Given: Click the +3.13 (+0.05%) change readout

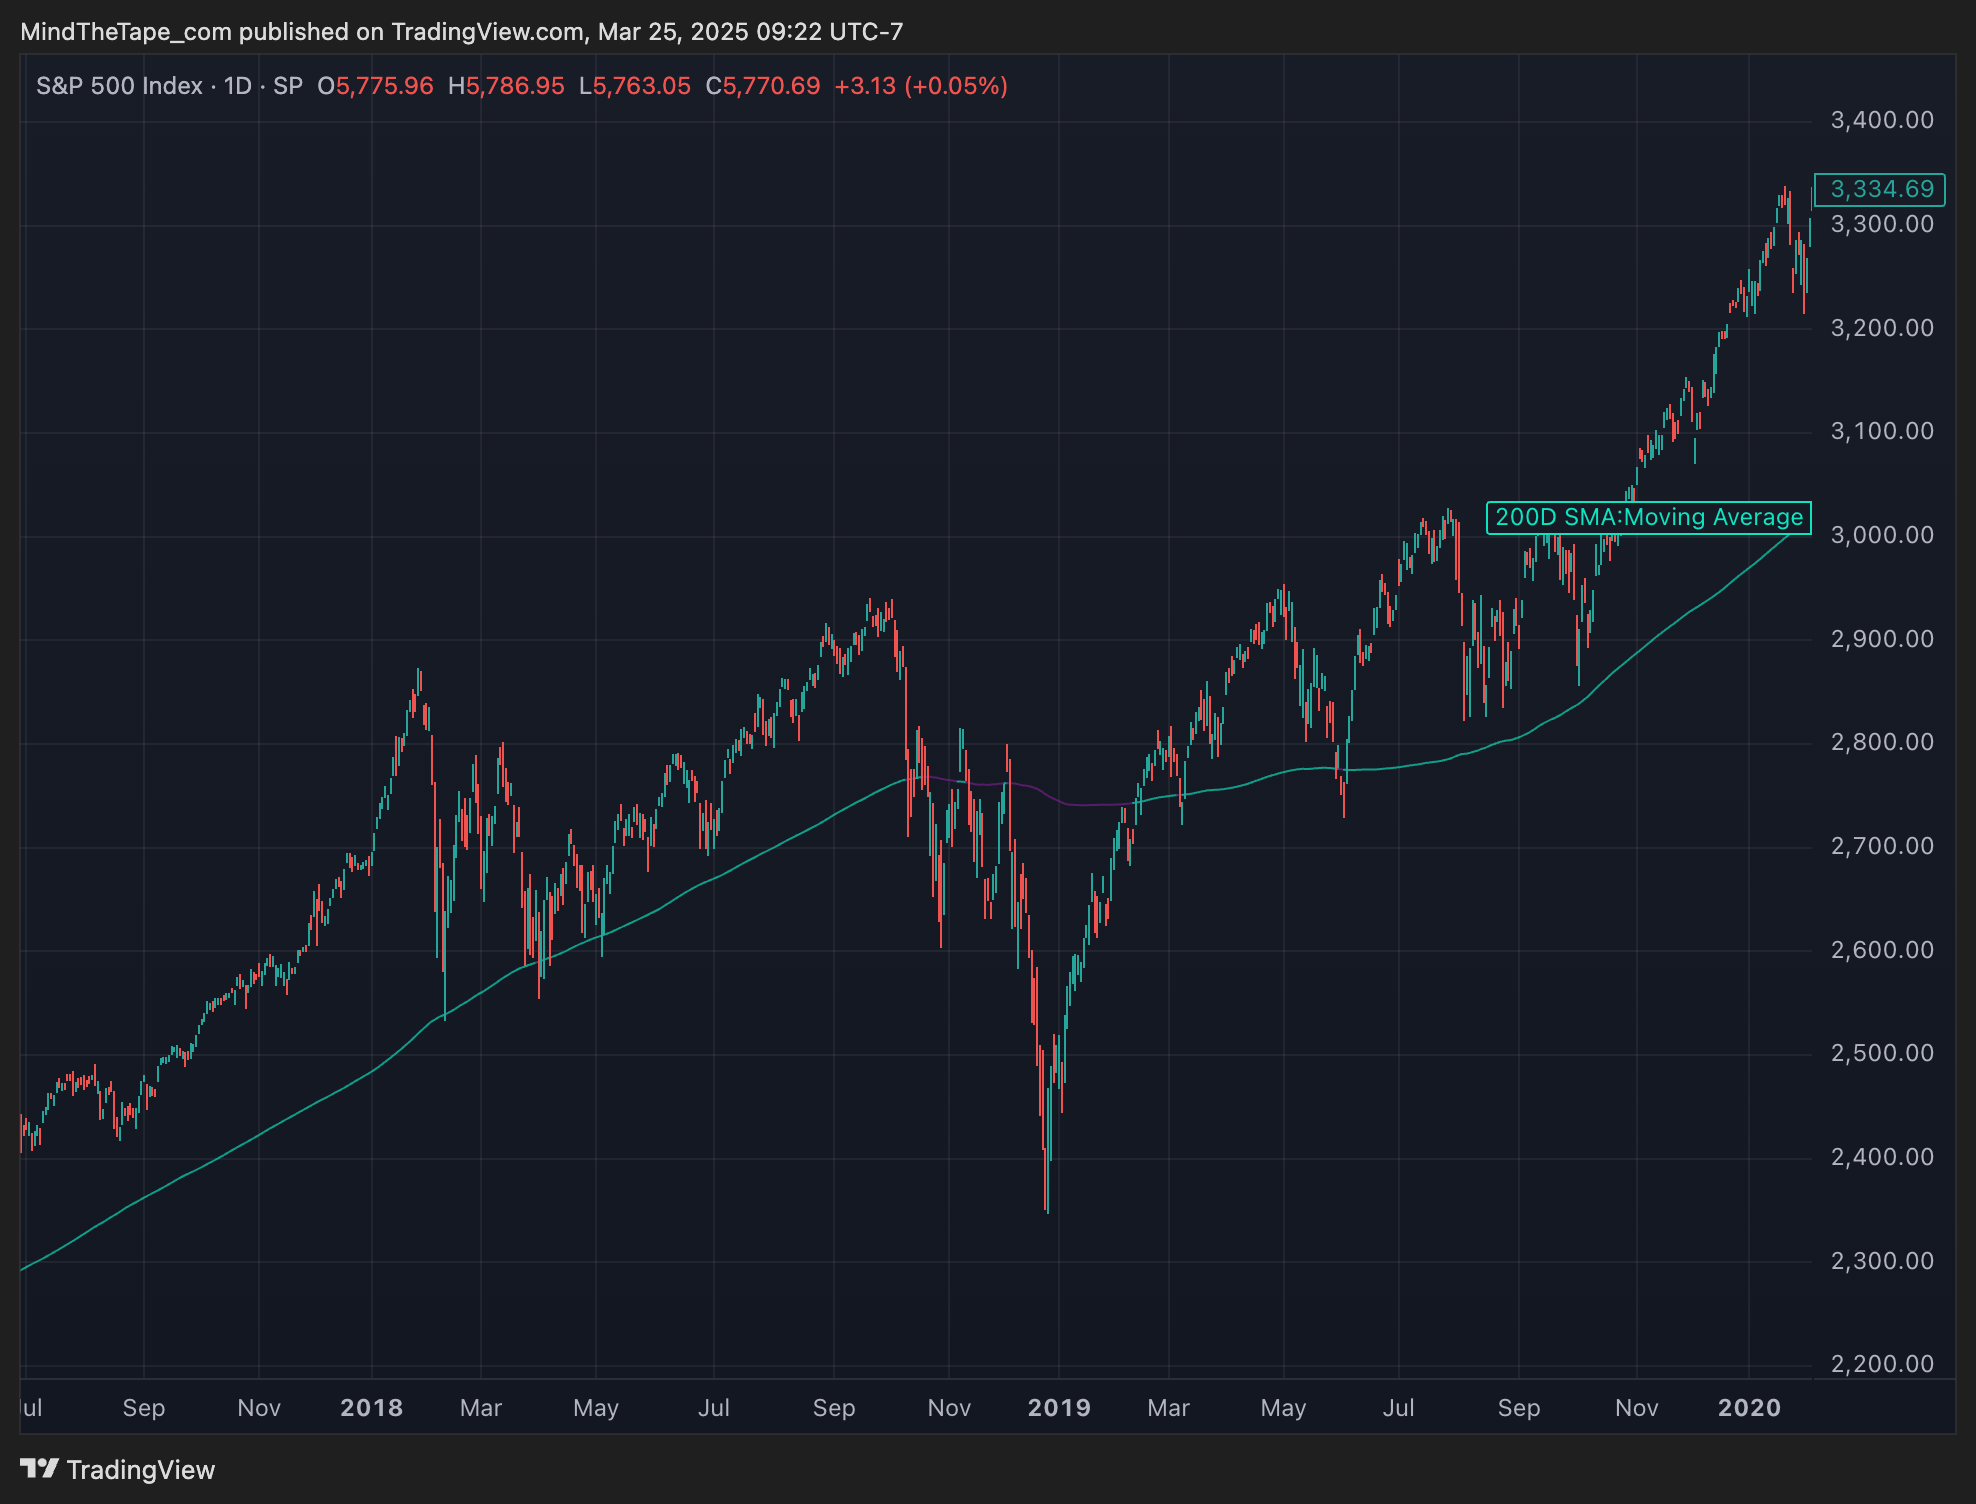Looking at the screenshot, I should (x=920, y=86).
